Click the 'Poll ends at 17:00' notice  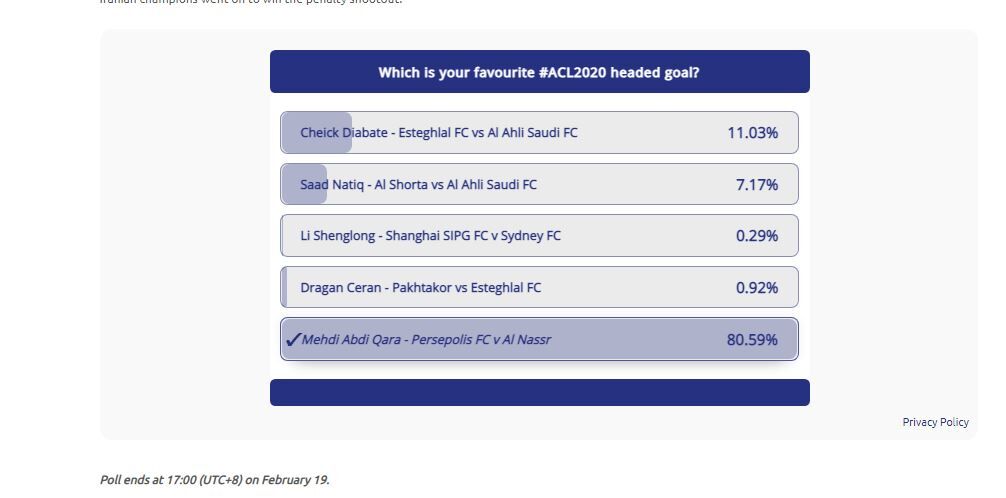click(214, 480)
